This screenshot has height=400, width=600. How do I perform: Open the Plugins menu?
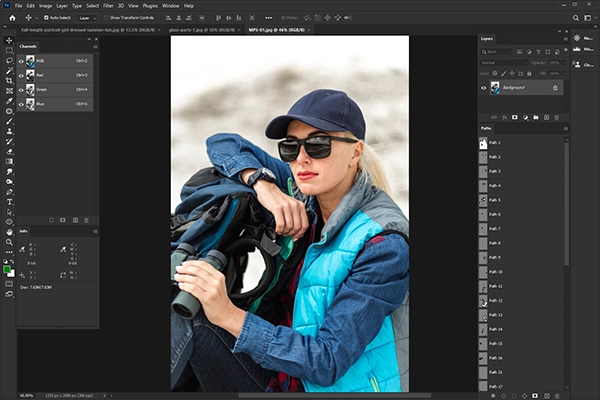(150, 6)
